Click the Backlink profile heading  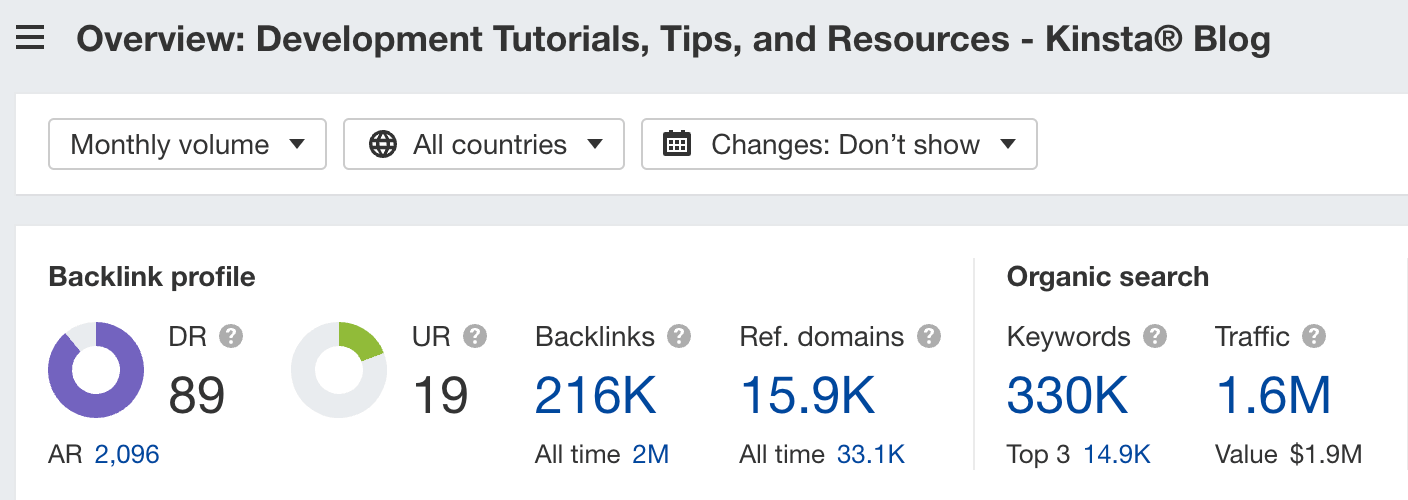point(152,277)
